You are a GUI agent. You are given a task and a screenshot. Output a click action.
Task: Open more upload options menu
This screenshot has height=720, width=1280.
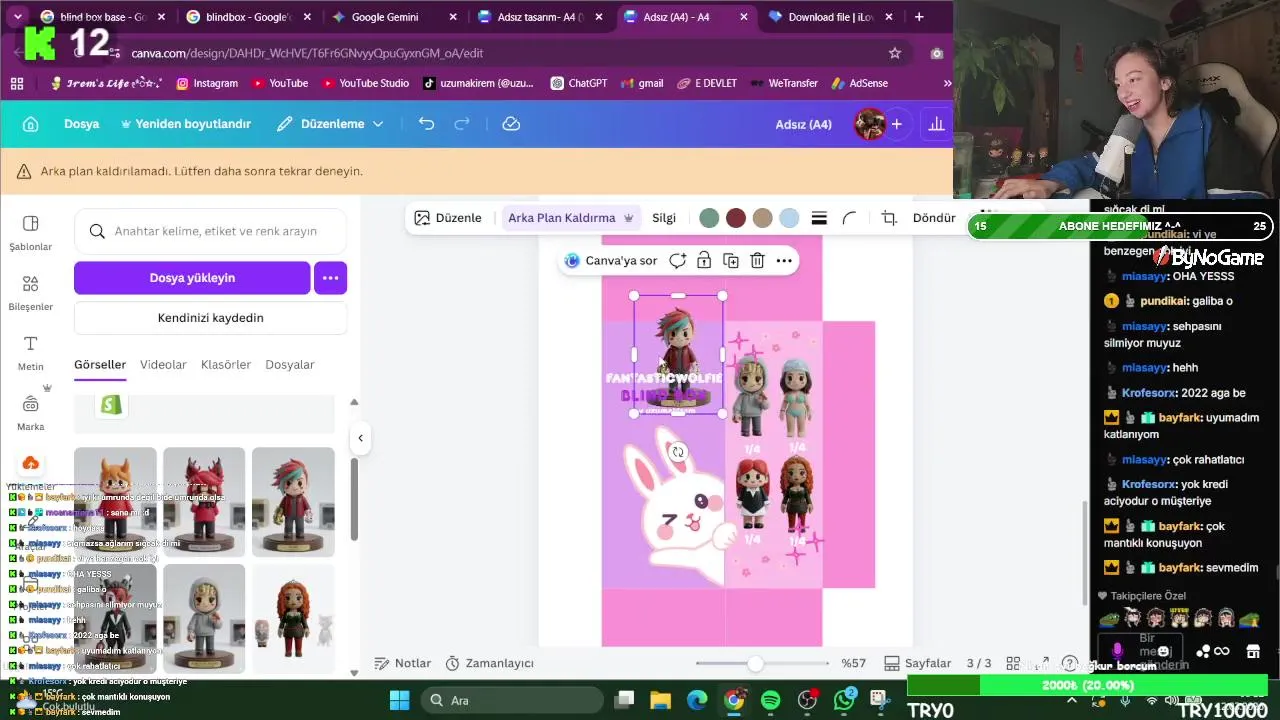click(331, 278)
